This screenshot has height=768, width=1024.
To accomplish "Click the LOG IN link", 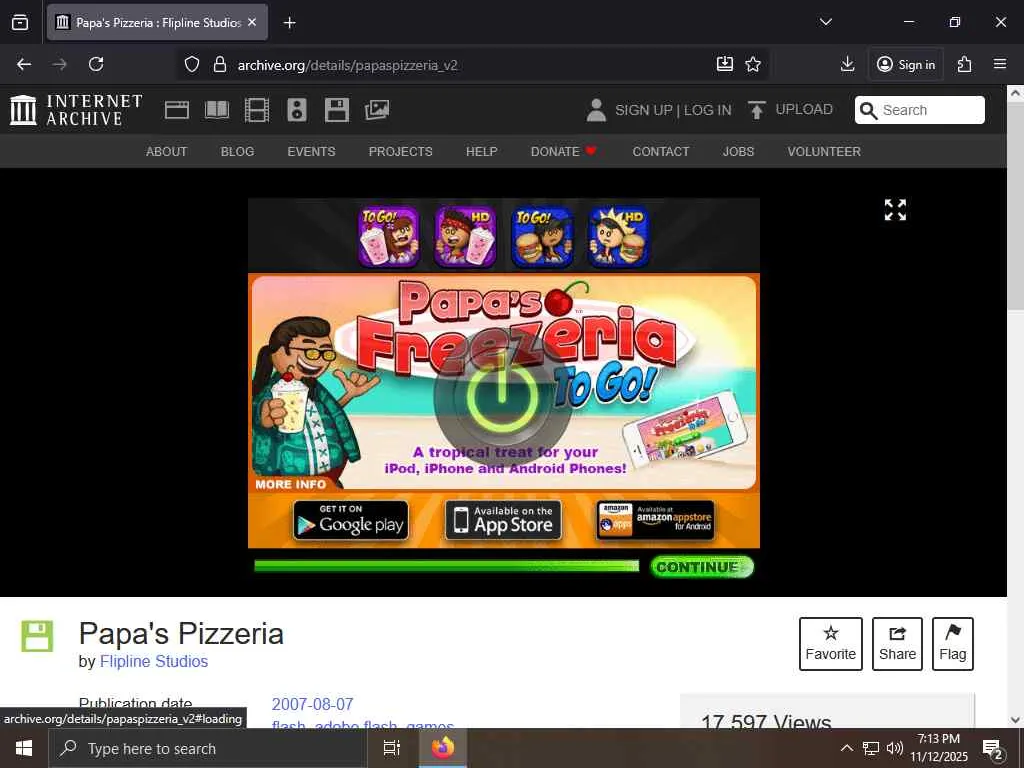I will pos(707,110).
